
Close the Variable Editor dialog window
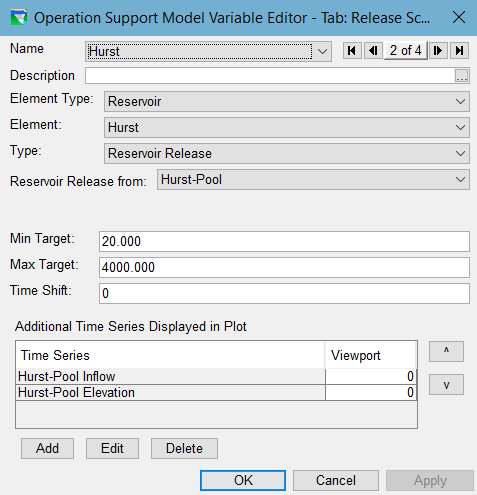point(459,17)
